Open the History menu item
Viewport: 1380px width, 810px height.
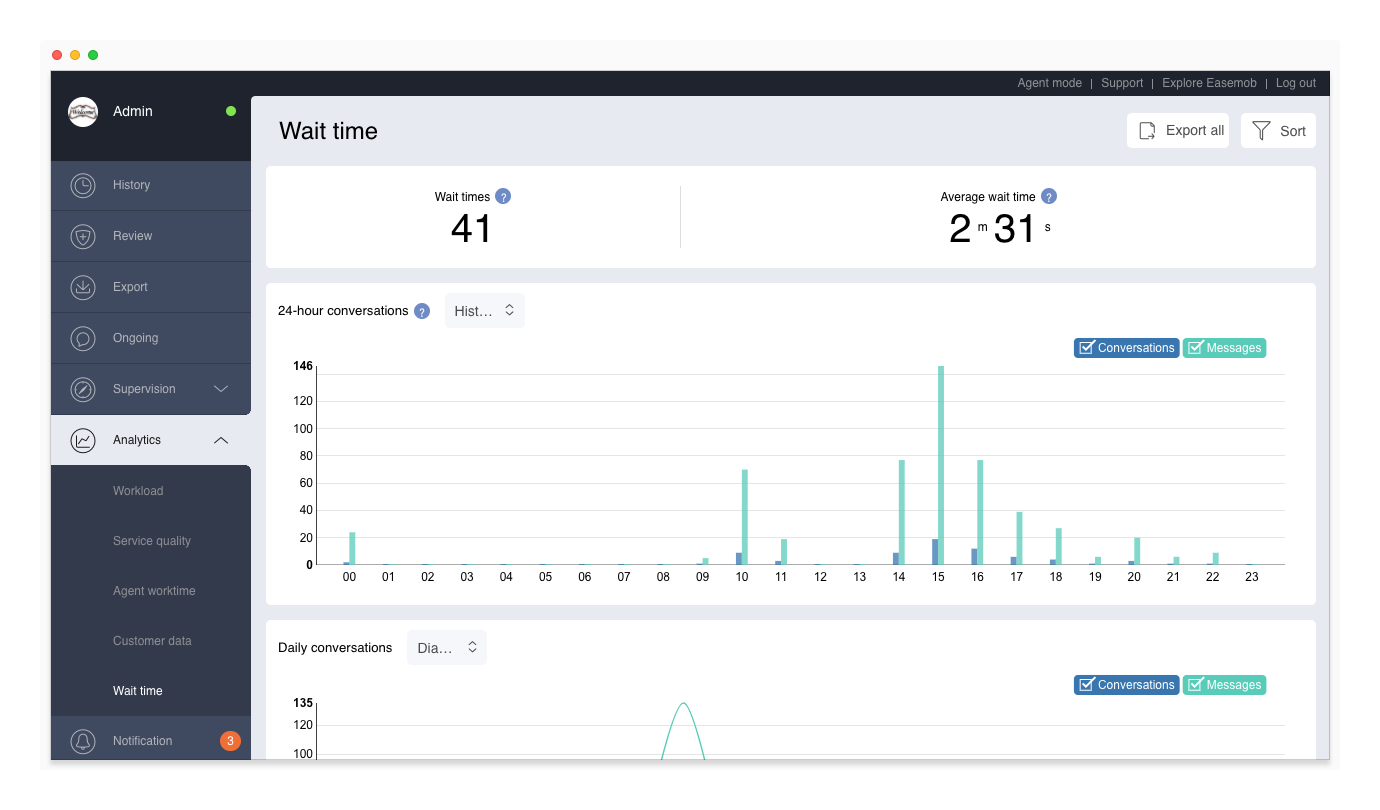coord(151,185)
